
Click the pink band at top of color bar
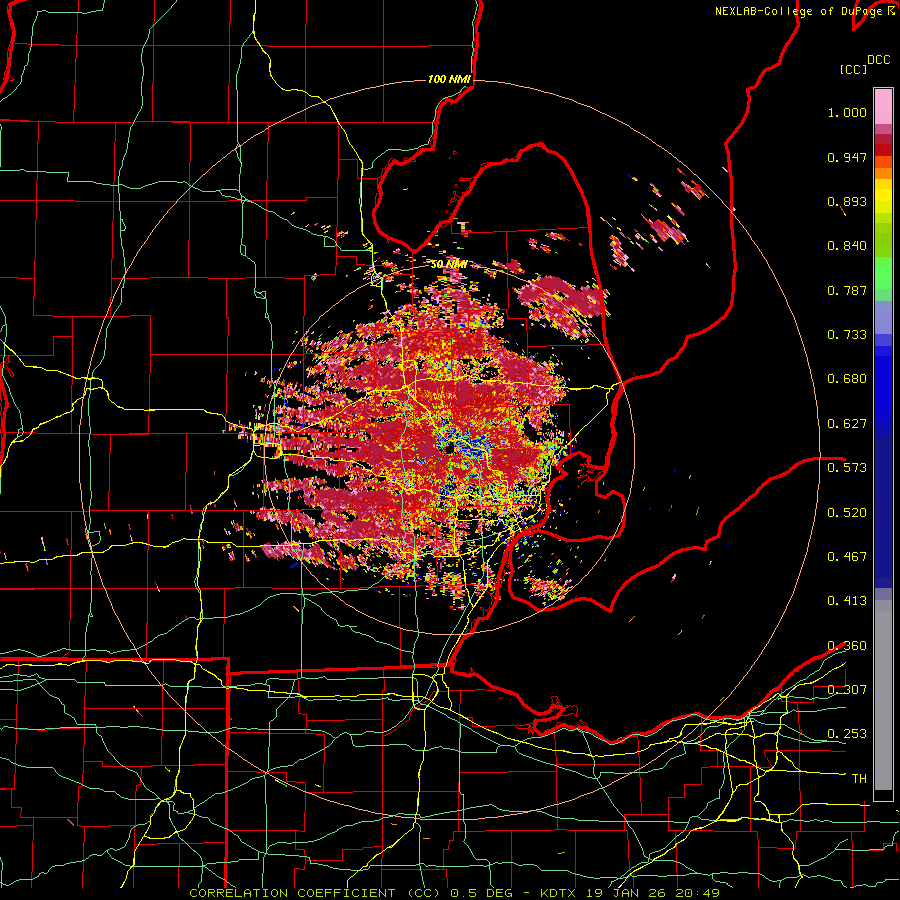coord(883,107)
